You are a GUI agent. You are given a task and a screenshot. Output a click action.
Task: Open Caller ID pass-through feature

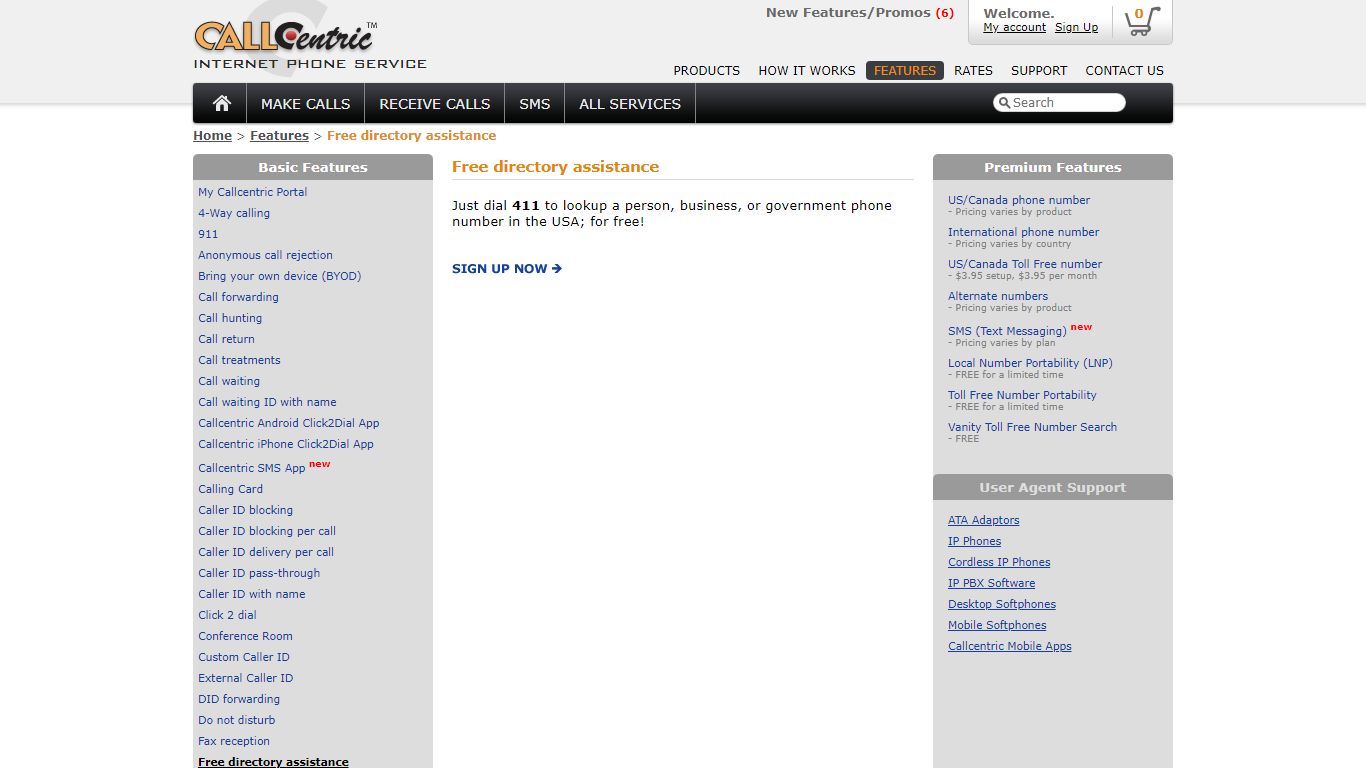click(259, 573)
